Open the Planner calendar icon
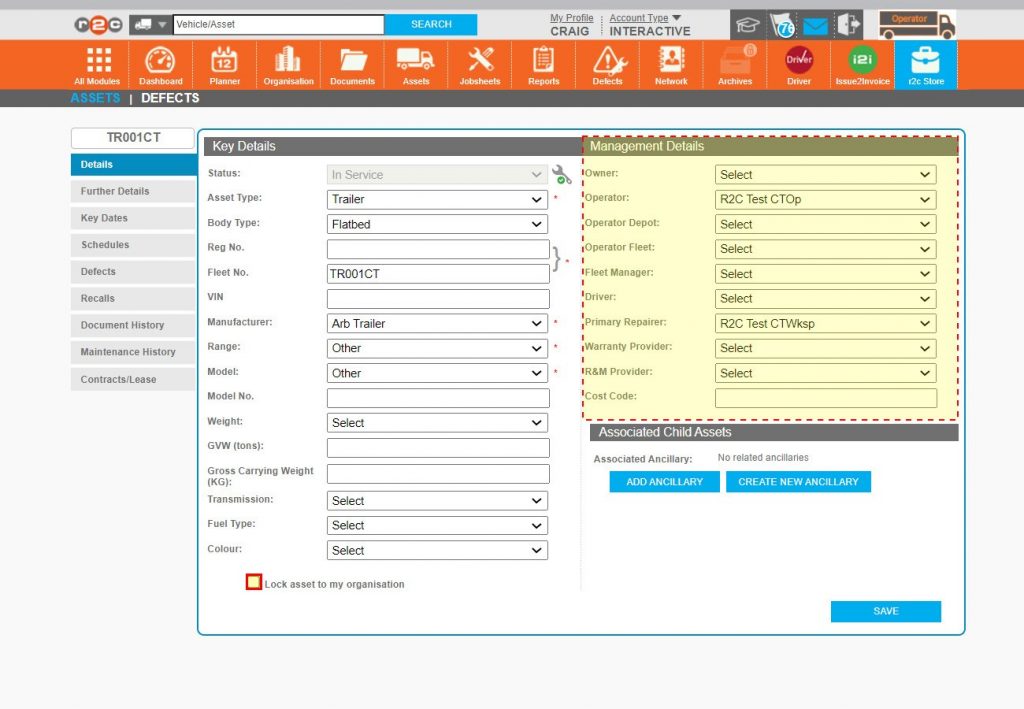This screenshot has width=1024, height=709. (224, 63)
